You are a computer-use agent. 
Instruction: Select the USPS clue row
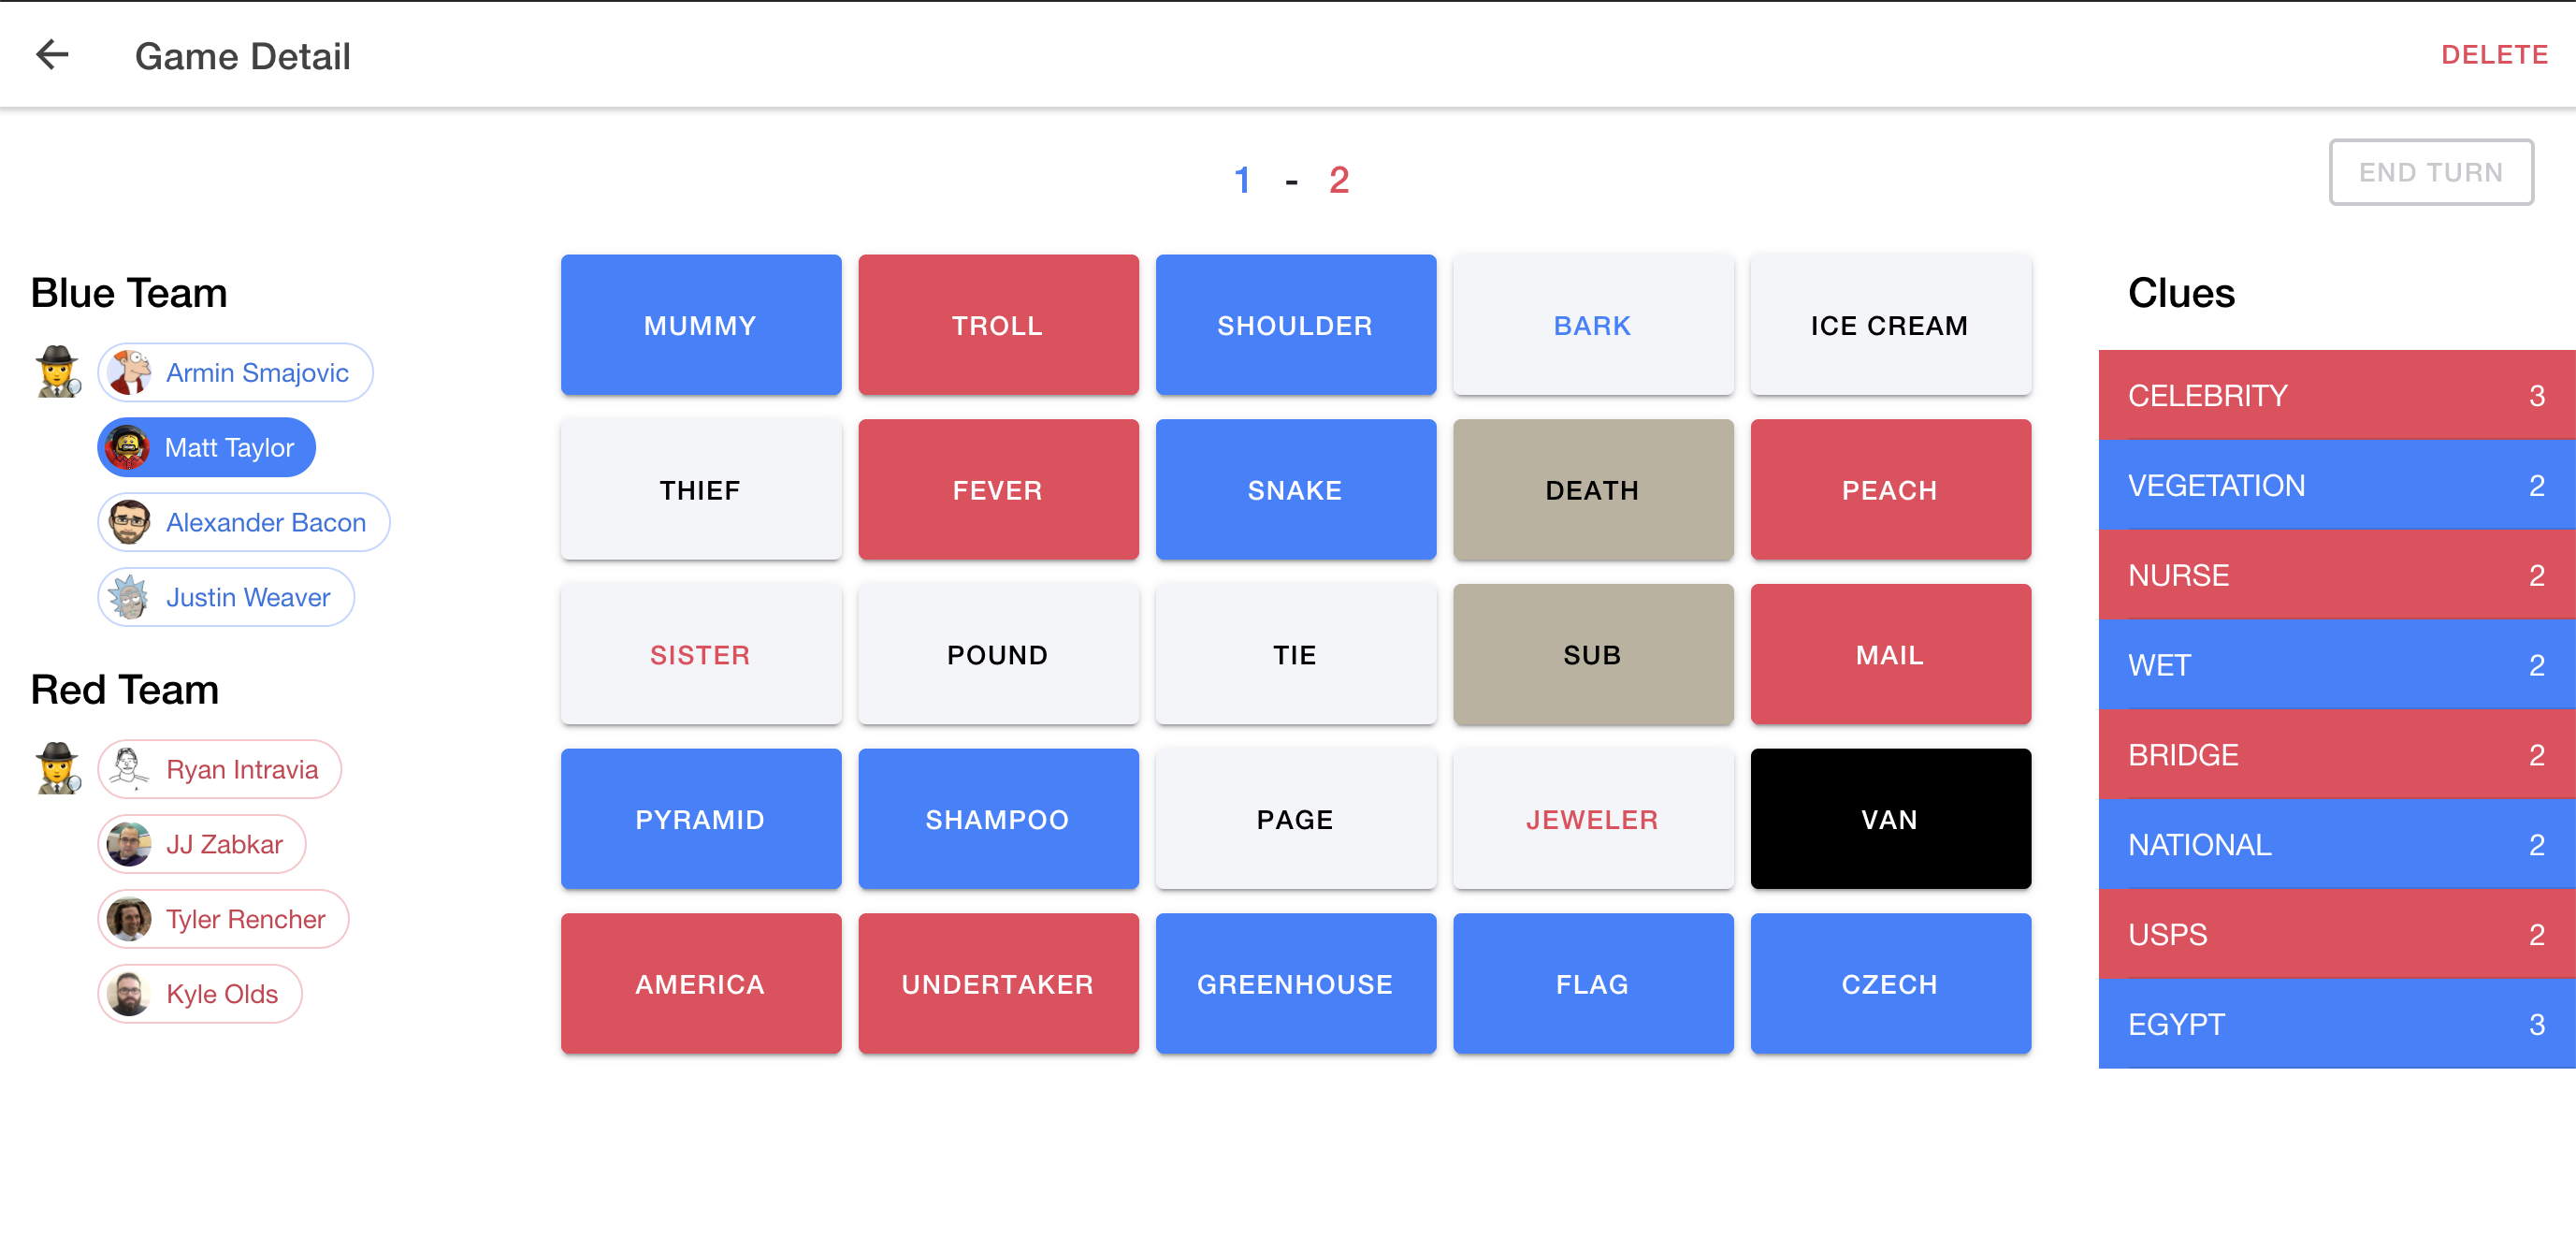(2337, 935)
